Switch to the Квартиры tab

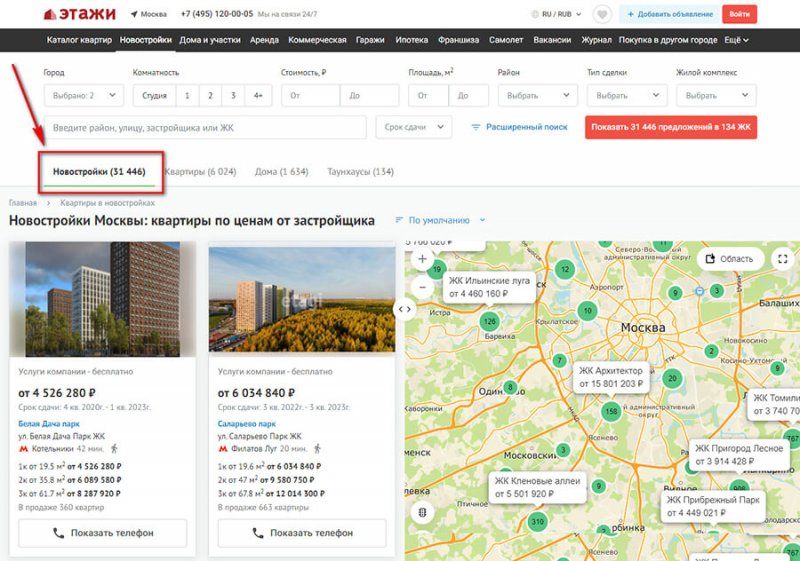pyautogui.click(x=200, y=171)
